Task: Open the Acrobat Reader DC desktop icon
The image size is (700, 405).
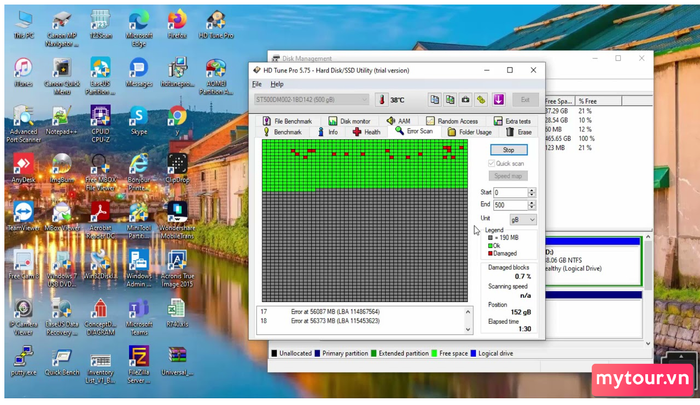Action: [100, 220]
